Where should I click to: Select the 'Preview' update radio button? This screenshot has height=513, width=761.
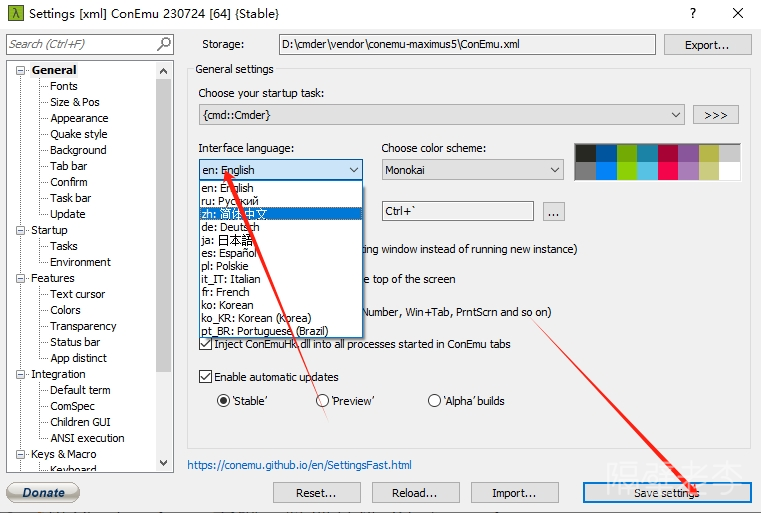click(x=322, y=401)
